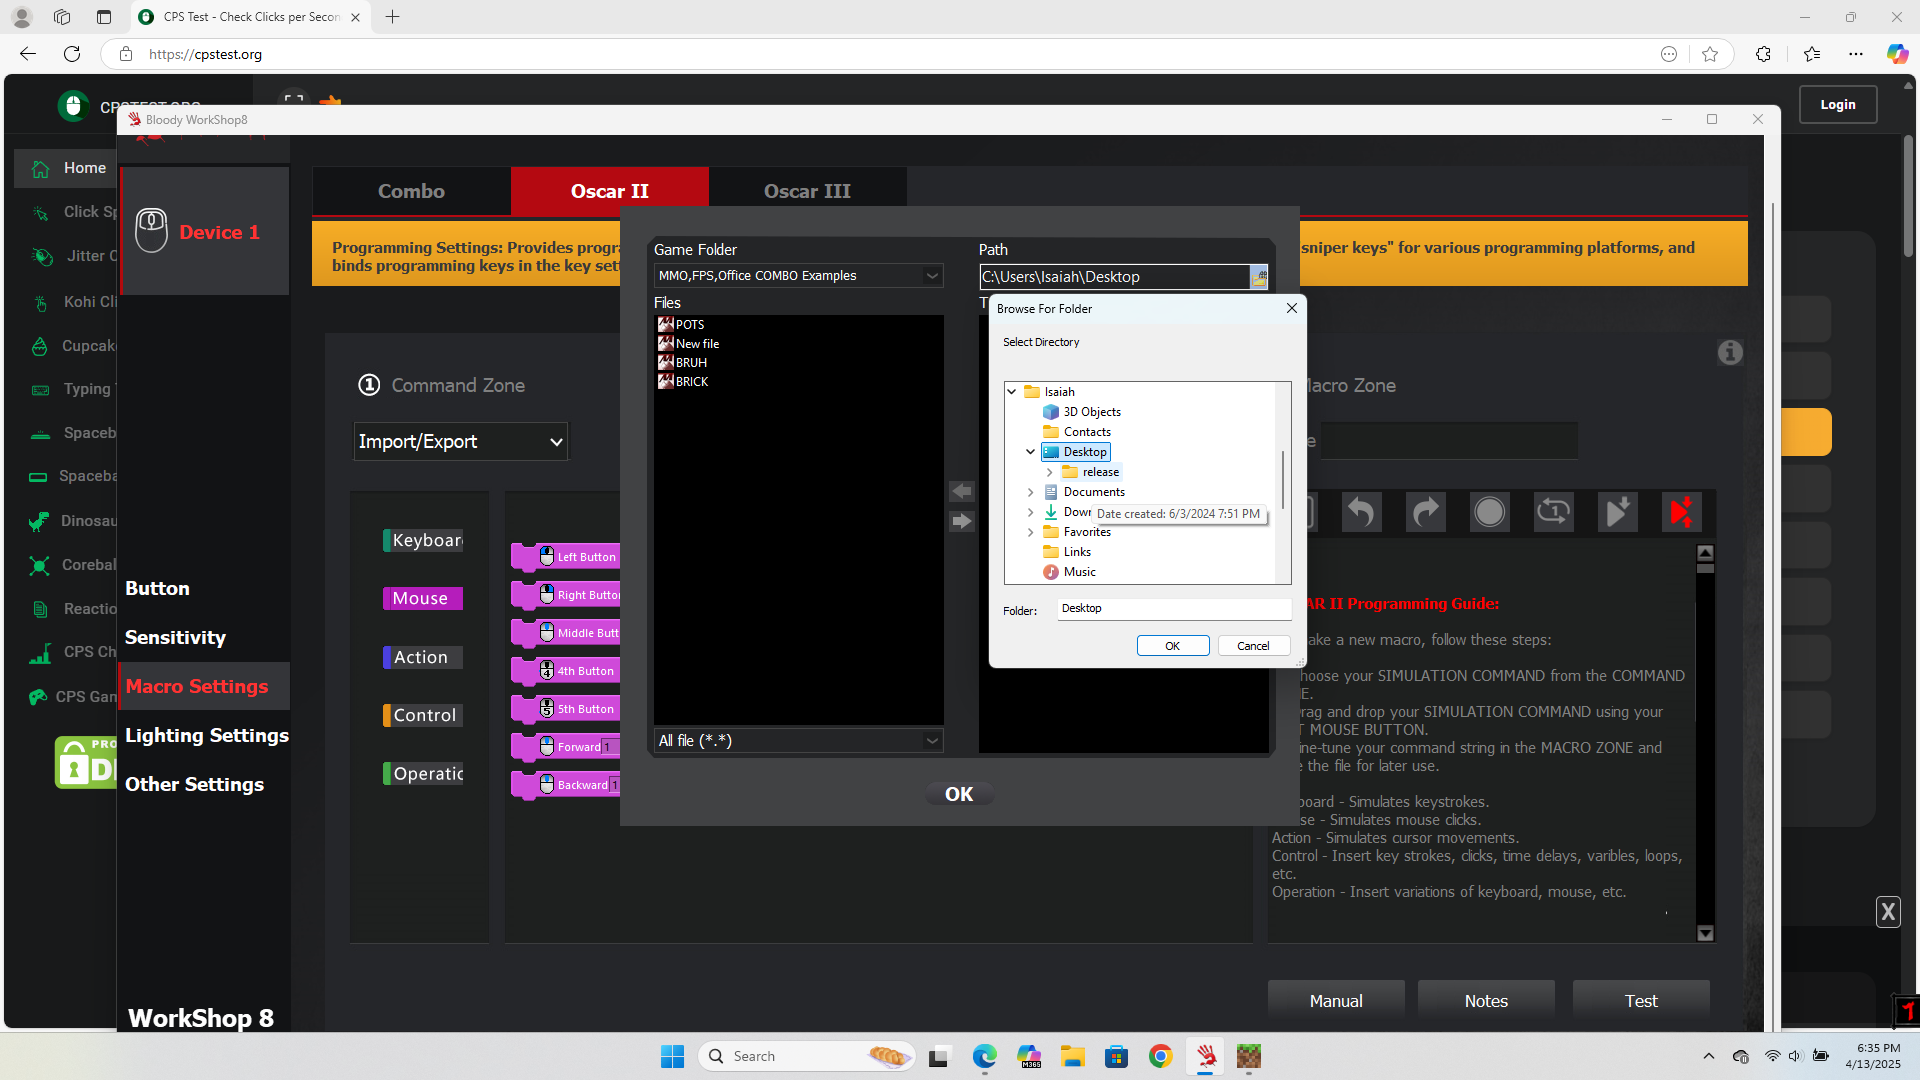Image resolution: width=1920 pixels, height=1080 pixels.
Task: Collapse the Desktop folder node
Action: (x=1030, y=452)
